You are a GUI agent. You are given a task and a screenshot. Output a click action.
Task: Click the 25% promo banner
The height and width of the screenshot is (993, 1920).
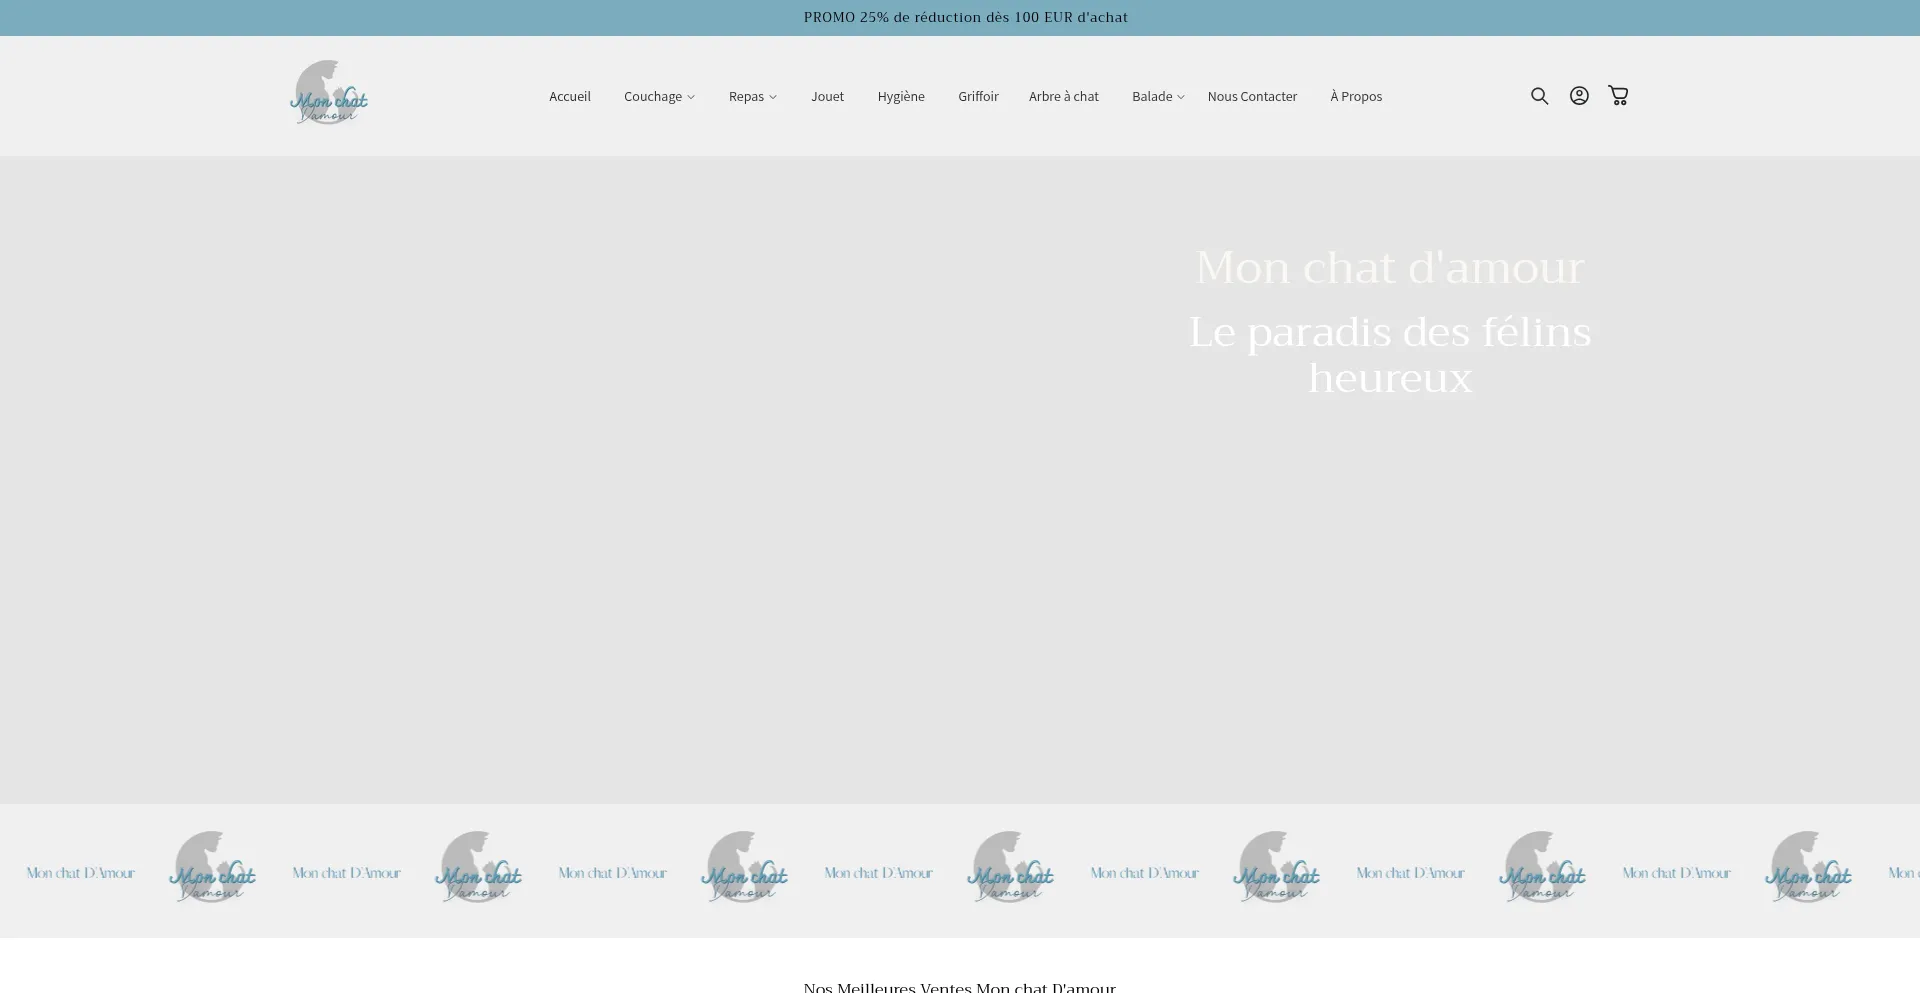point(965,17)
